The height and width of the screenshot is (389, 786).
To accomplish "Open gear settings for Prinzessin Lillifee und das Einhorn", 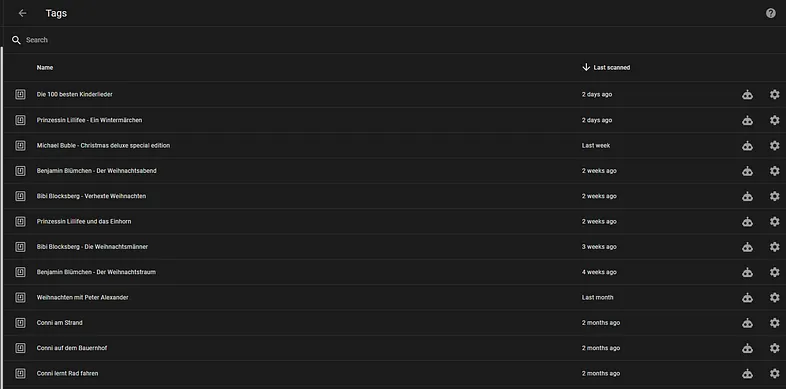I will click(x=774, y=221).
